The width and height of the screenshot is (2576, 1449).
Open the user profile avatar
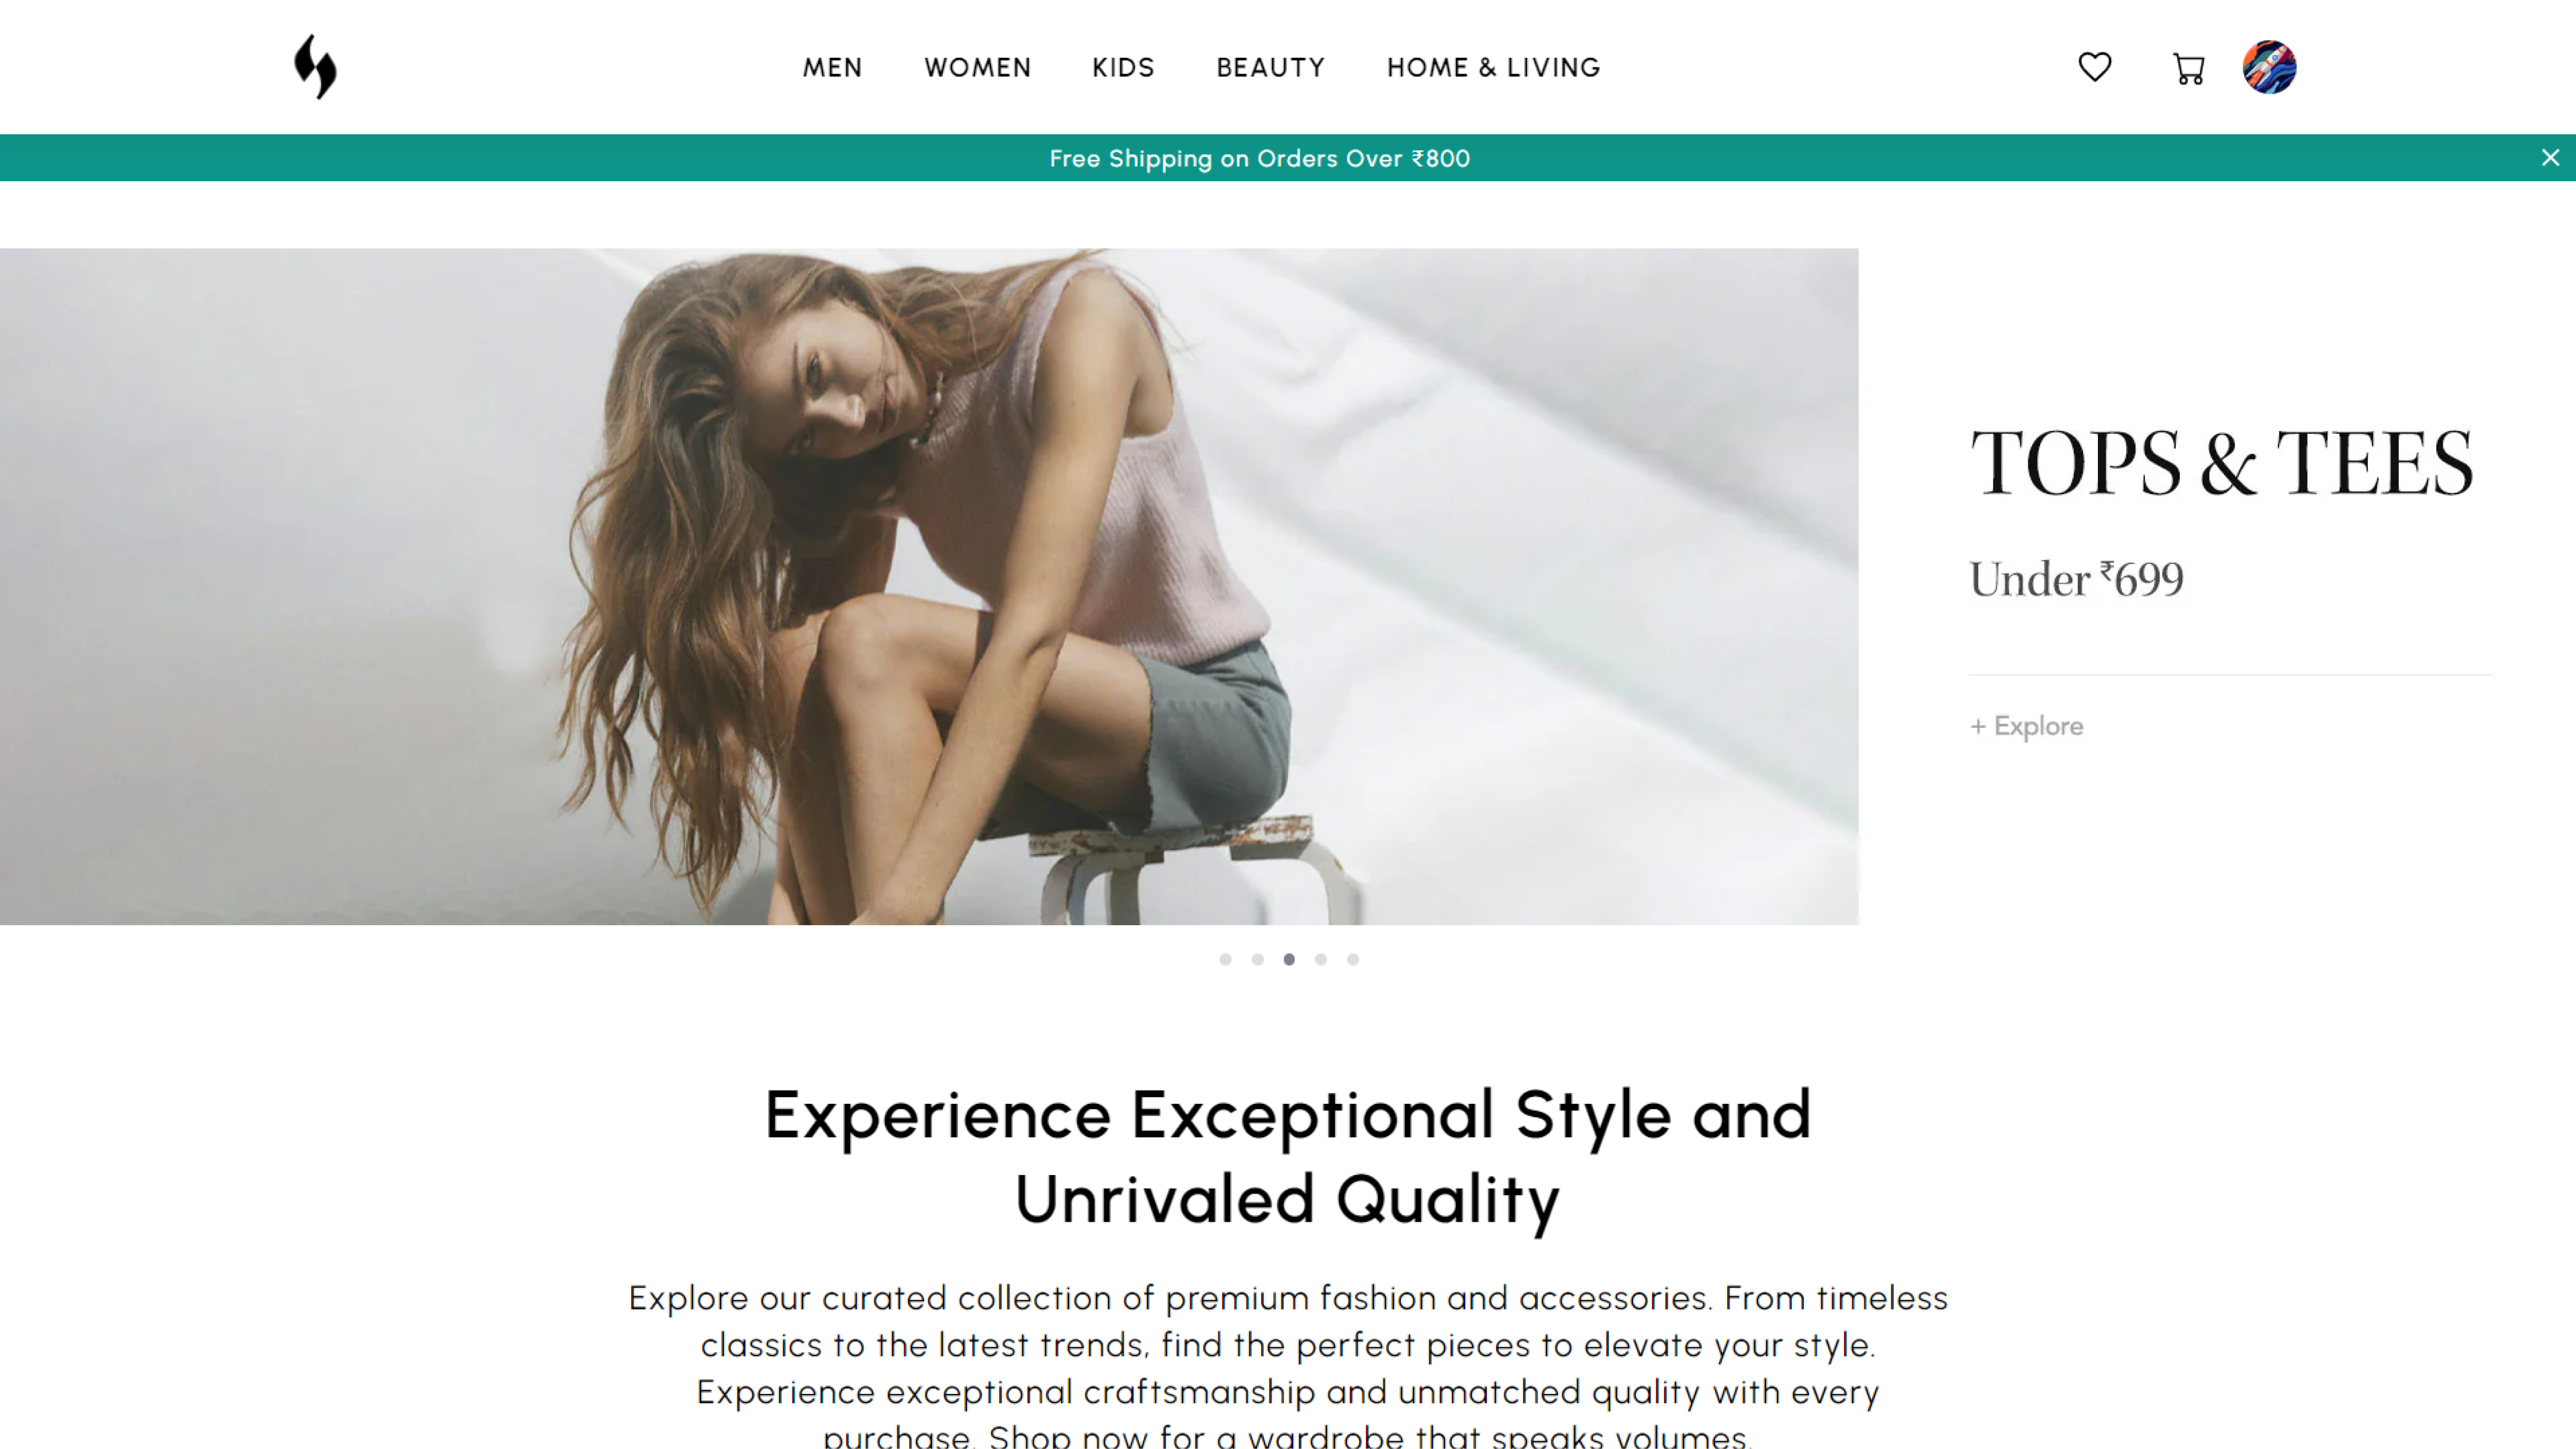point(2269,67)
